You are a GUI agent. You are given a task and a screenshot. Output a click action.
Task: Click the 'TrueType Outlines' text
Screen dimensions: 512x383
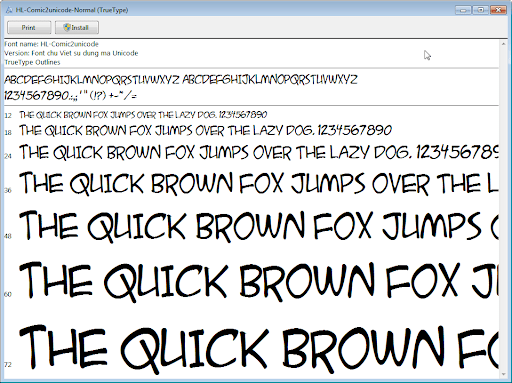click(32, 62)
